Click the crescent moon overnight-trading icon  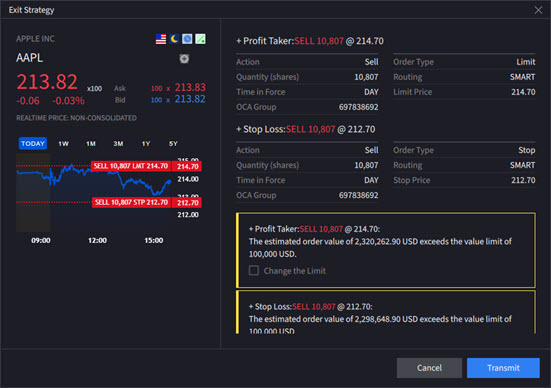tap(174, 39)
